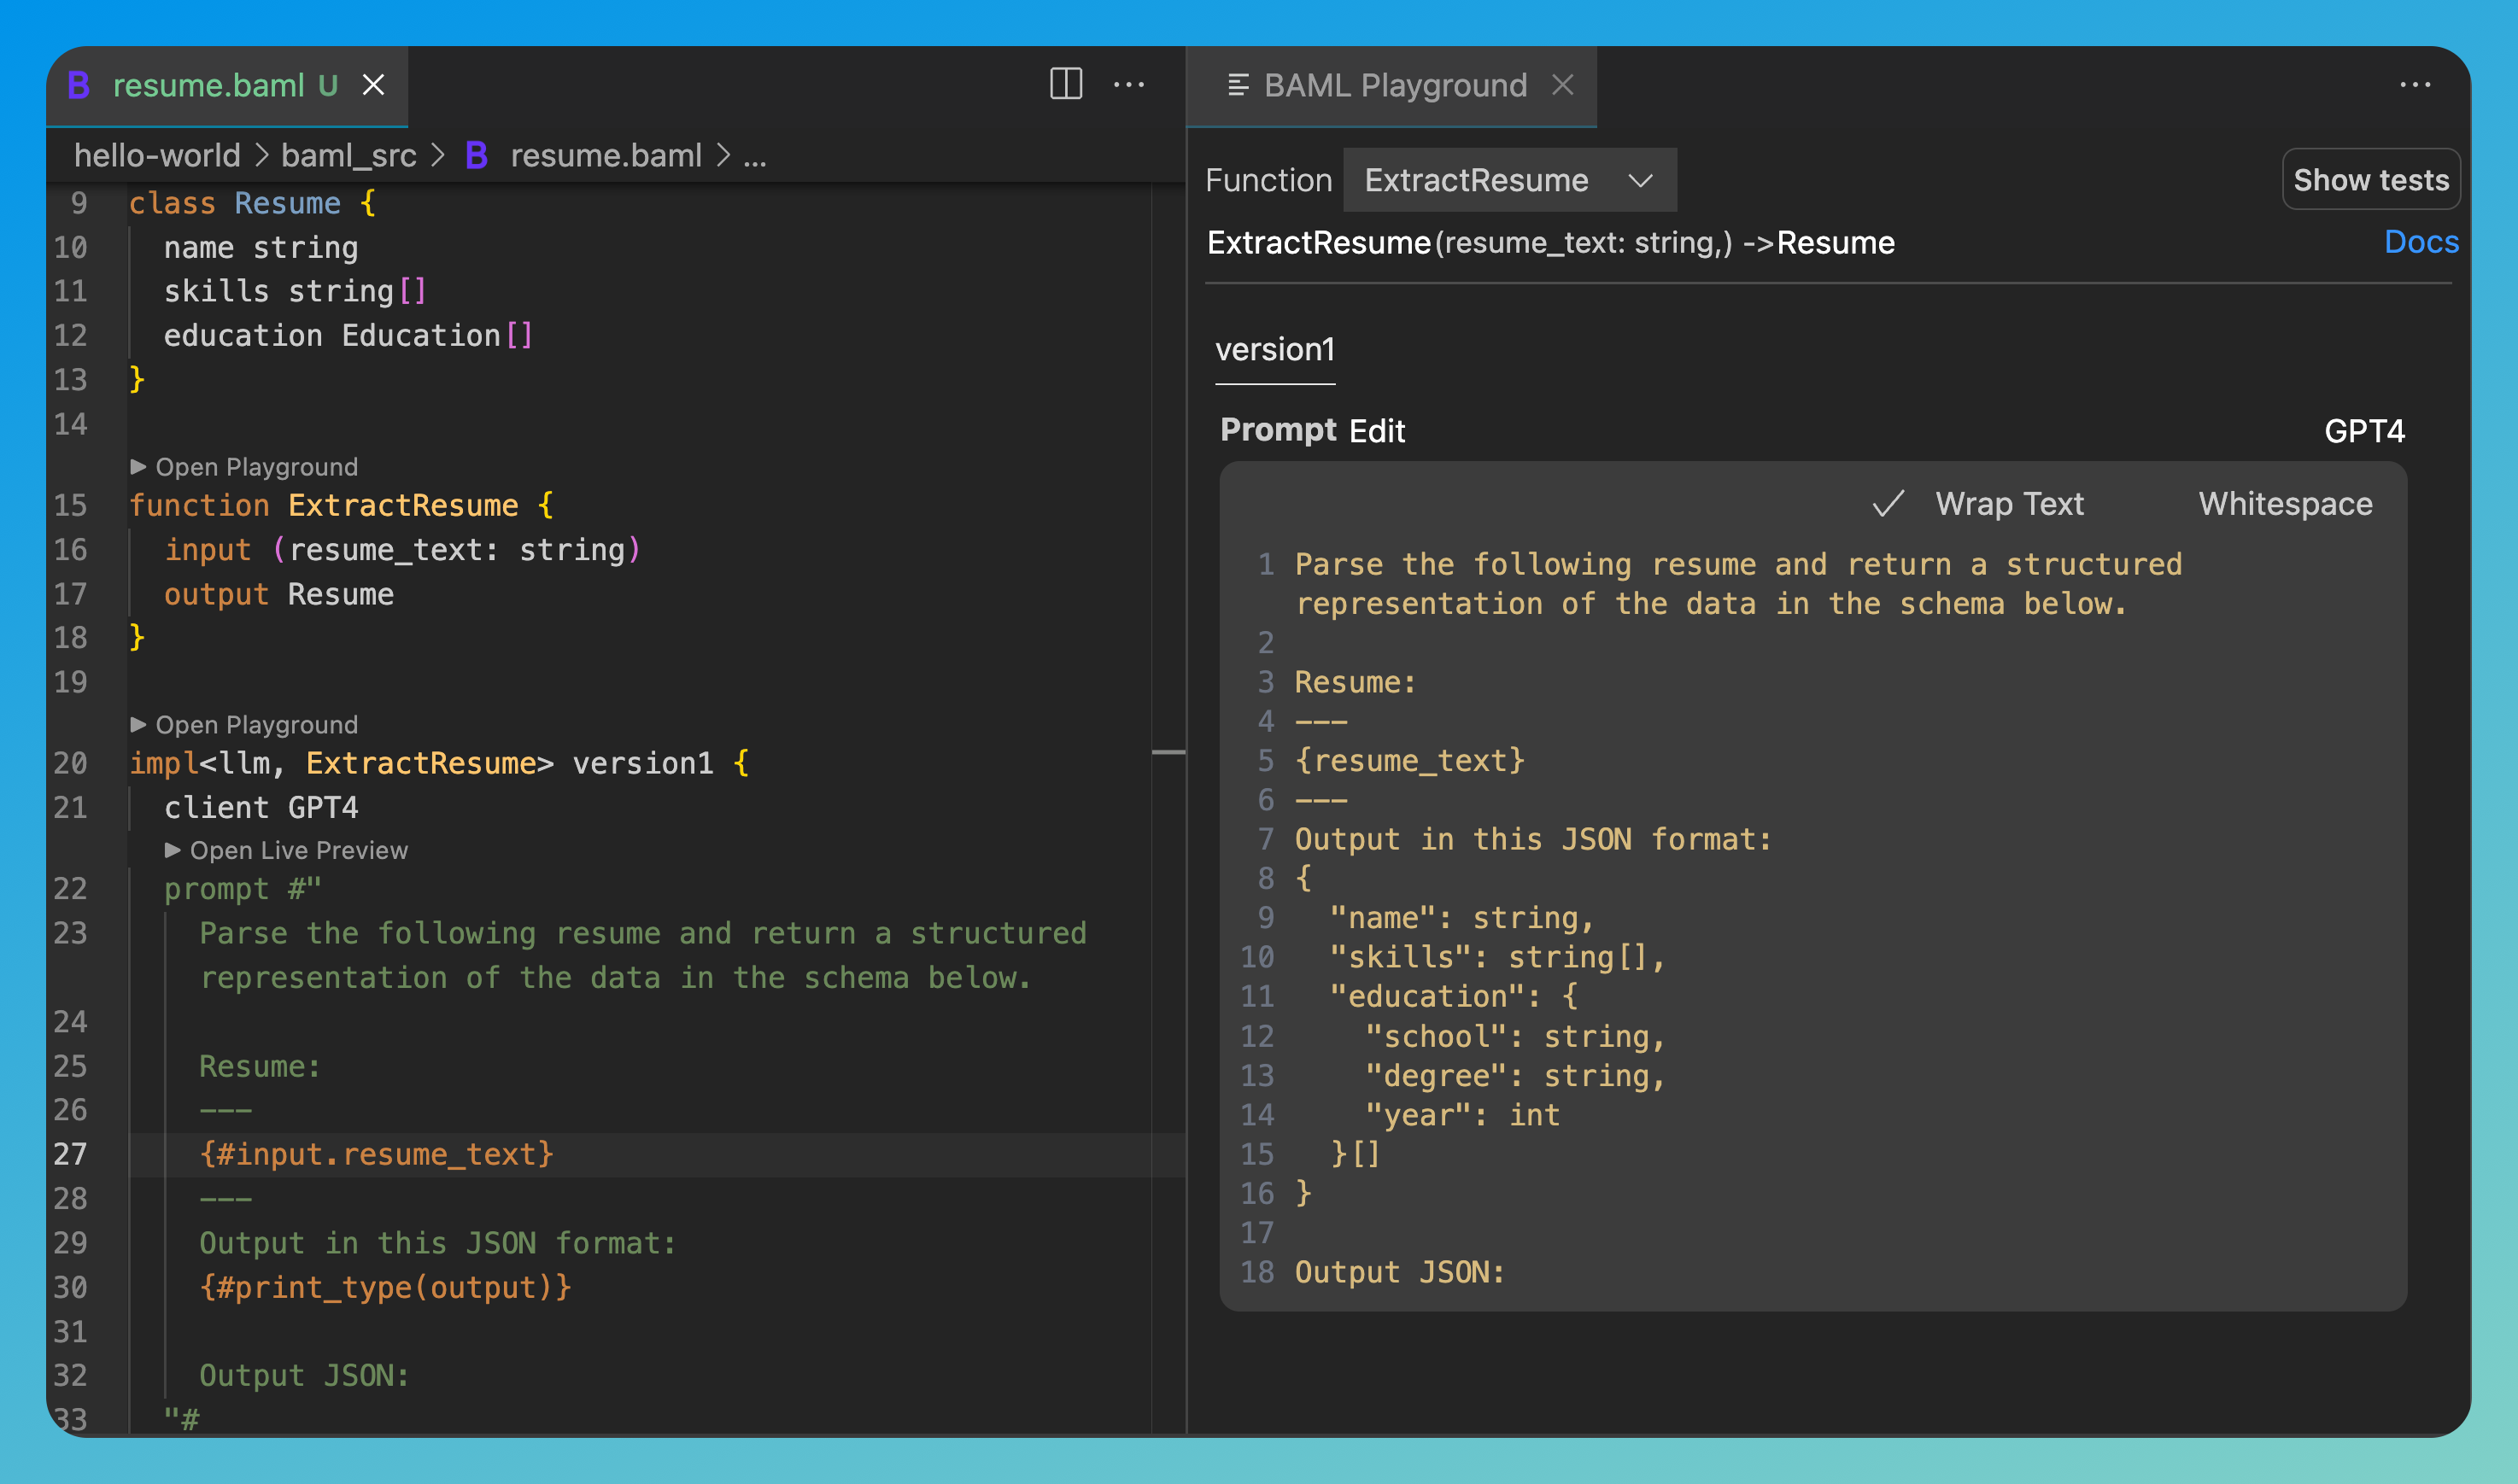Open the Docs link

pyautogui.click(x=2420, y=242)
